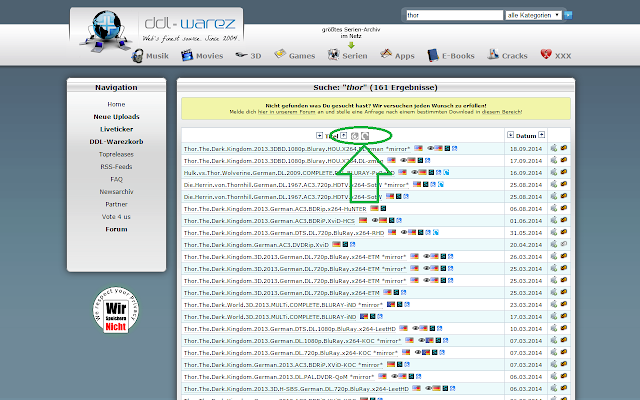Add 26.03.2014 ETM release to basket
This screenshot has width=640, height=400.
[553, 256]
